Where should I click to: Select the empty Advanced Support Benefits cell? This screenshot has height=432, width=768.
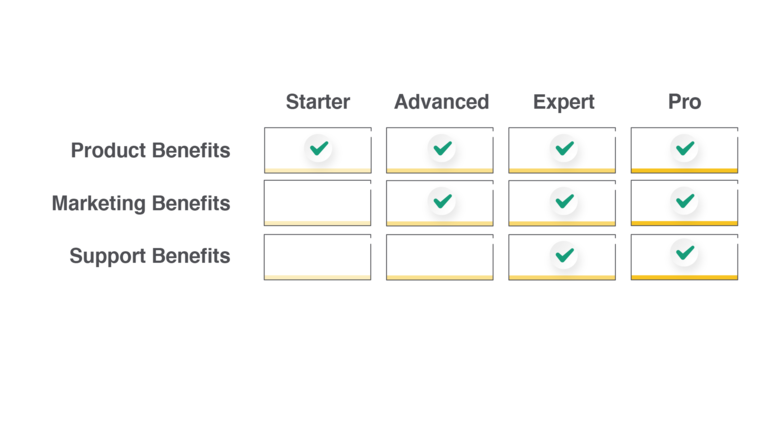click(x=440, y=257)
